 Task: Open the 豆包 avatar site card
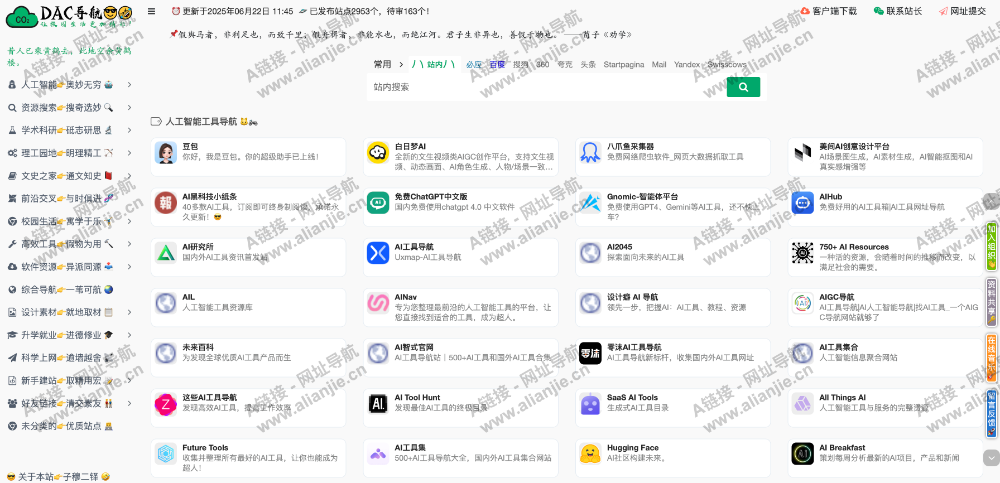[x=165, y=152]
